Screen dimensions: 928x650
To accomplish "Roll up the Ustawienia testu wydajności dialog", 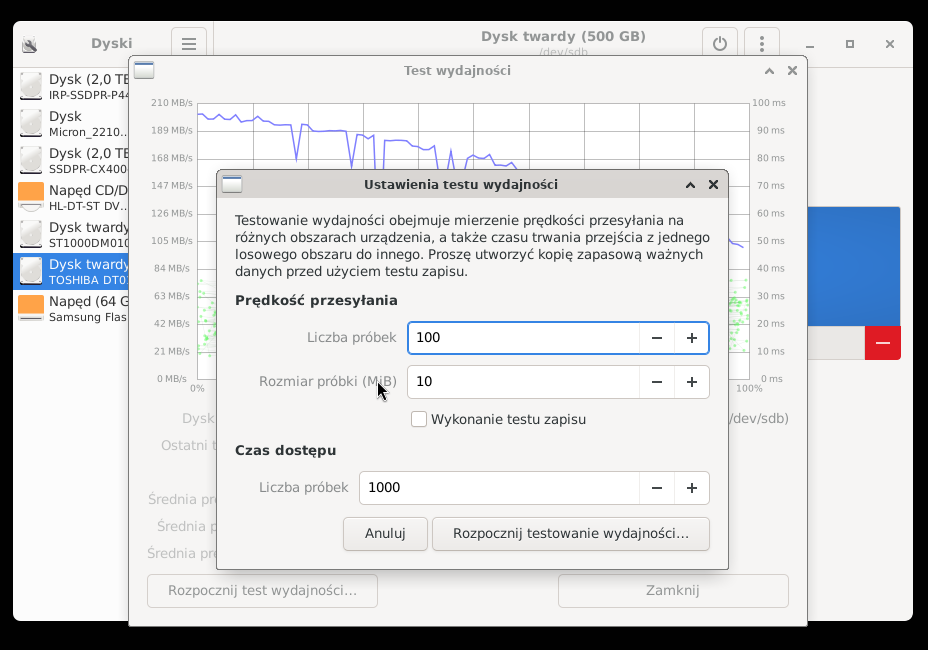I will coord(690,185).
